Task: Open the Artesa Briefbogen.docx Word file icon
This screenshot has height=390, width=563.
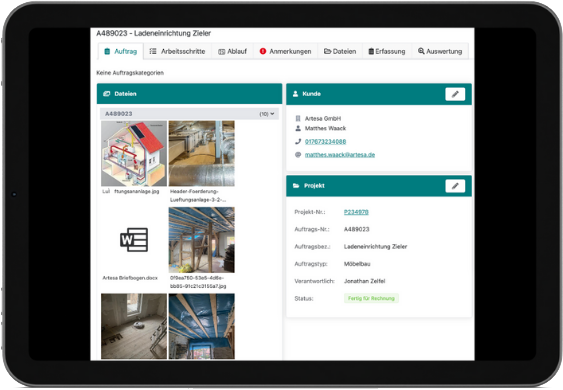Action: (x=134, y=240)
